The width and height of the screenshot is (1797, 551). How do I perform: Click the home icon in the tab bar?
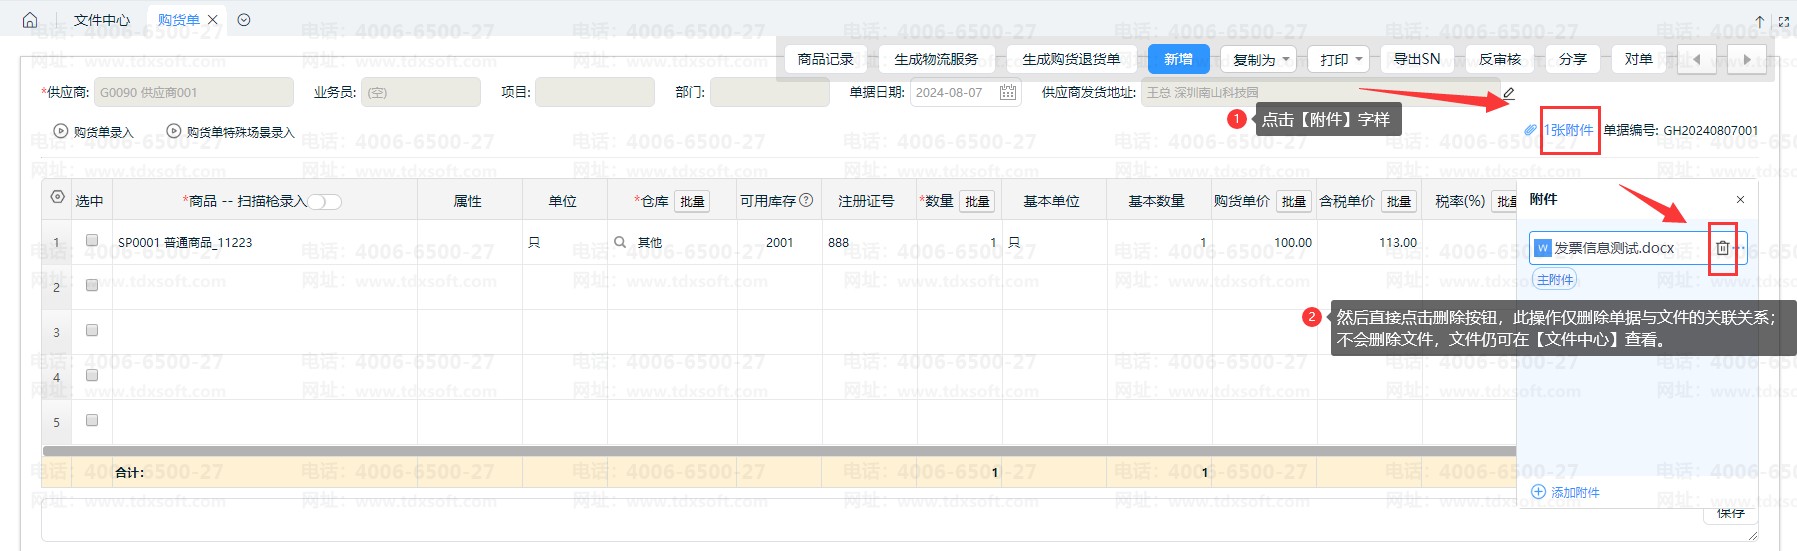click(x=30, y=20)
